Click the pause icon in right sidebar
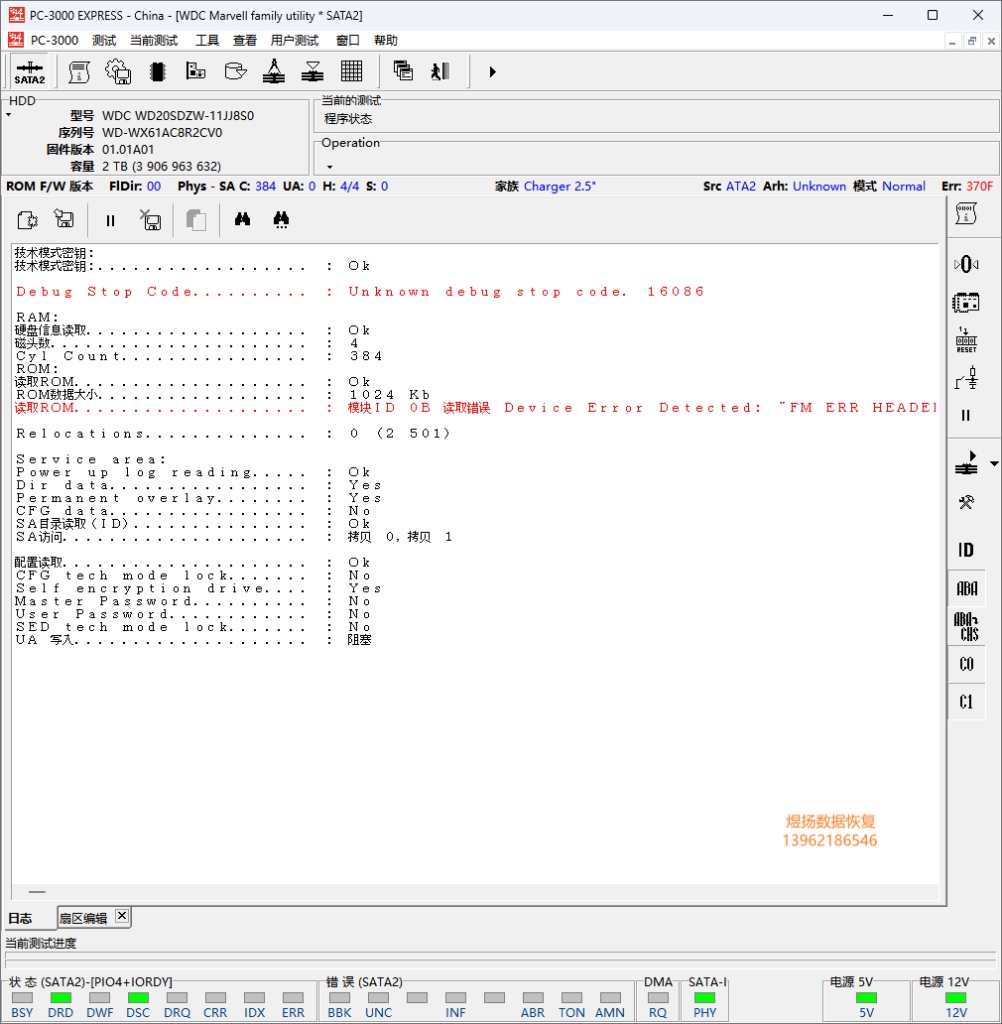 pos(966,415)
